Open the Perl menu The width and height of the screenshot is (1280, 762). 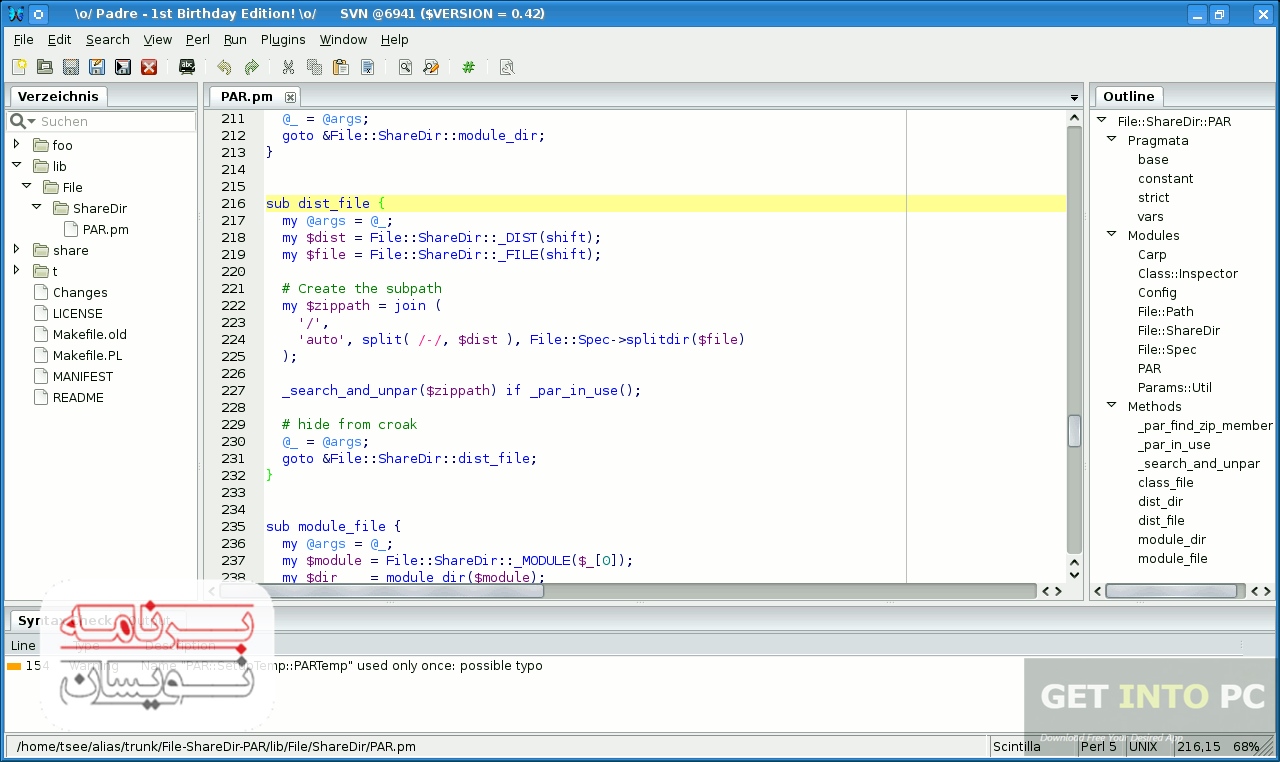tap(198, 39)
